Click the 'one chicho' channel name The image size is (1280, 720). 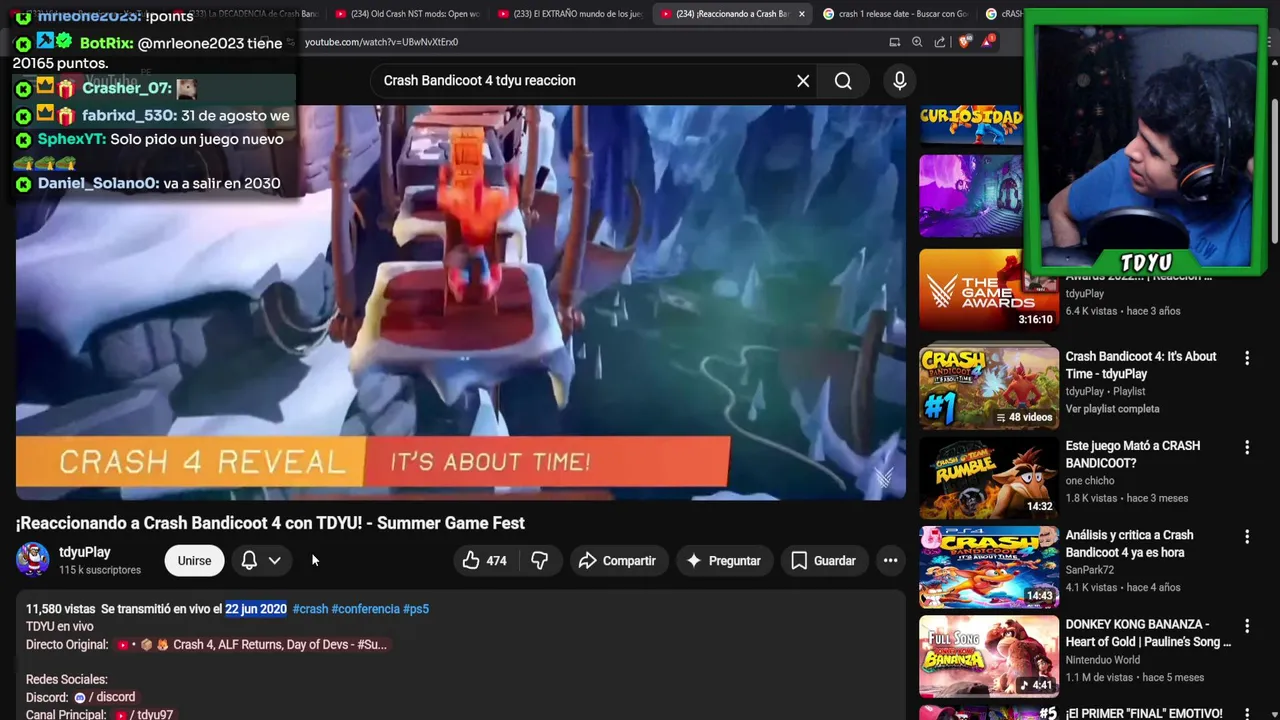tap(1090, 481)
